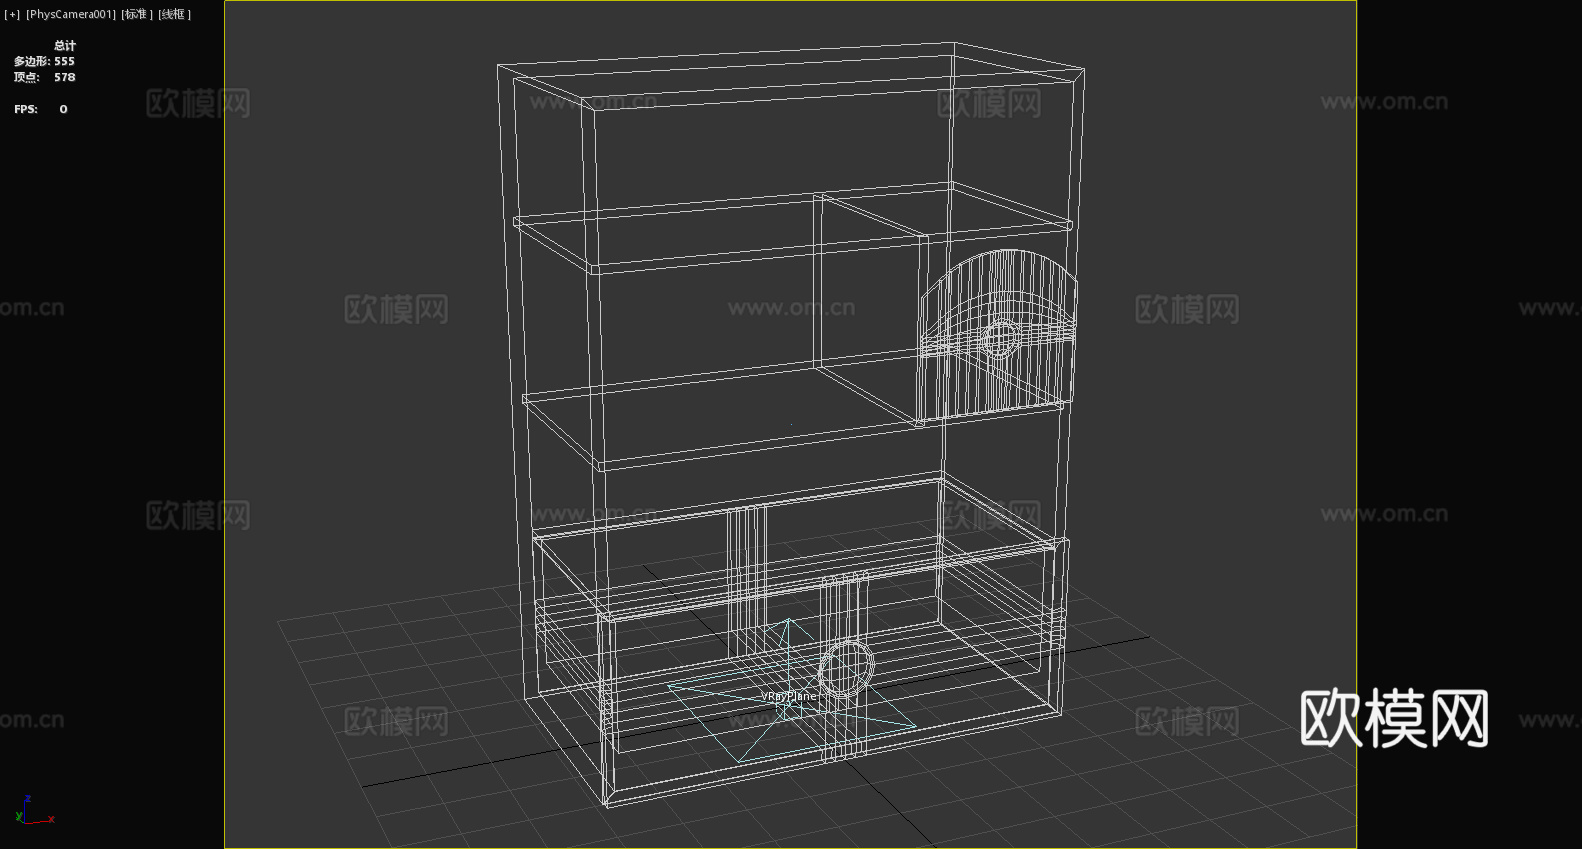Select the 'FPS: 0' statistic text
The image size is (1582, 849).
[41, 109]
